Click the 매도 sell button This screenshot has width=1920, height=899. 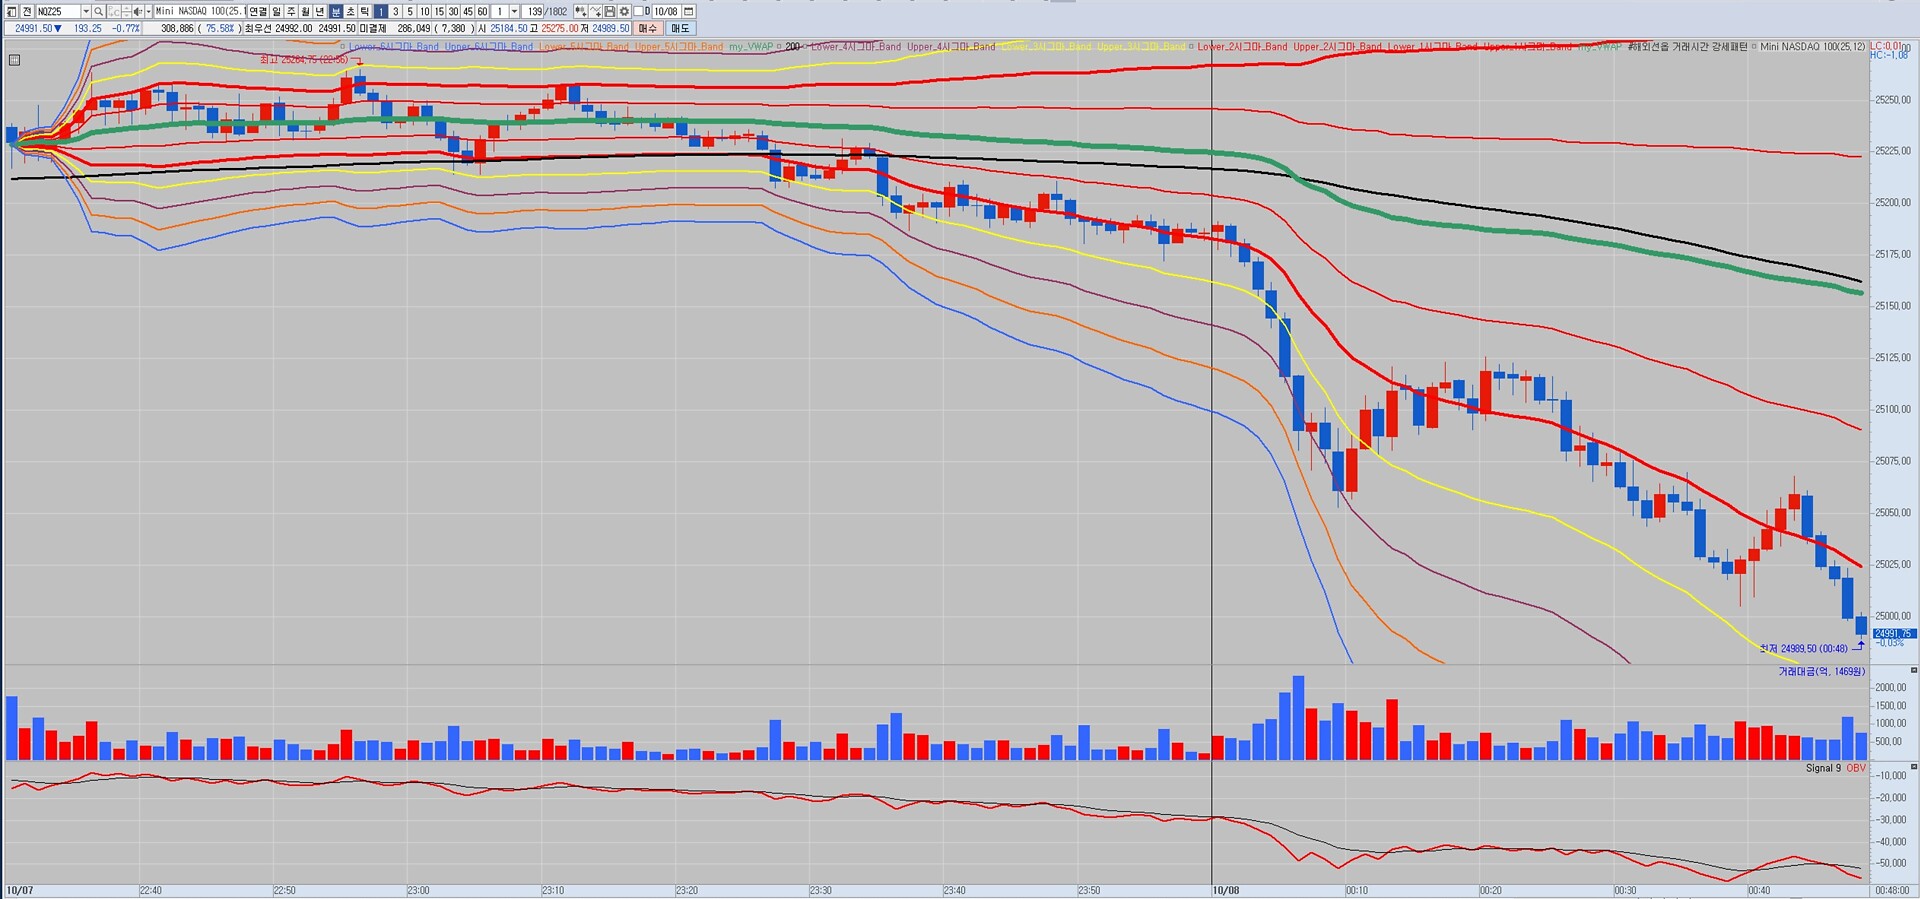click(x=680, y=28)
